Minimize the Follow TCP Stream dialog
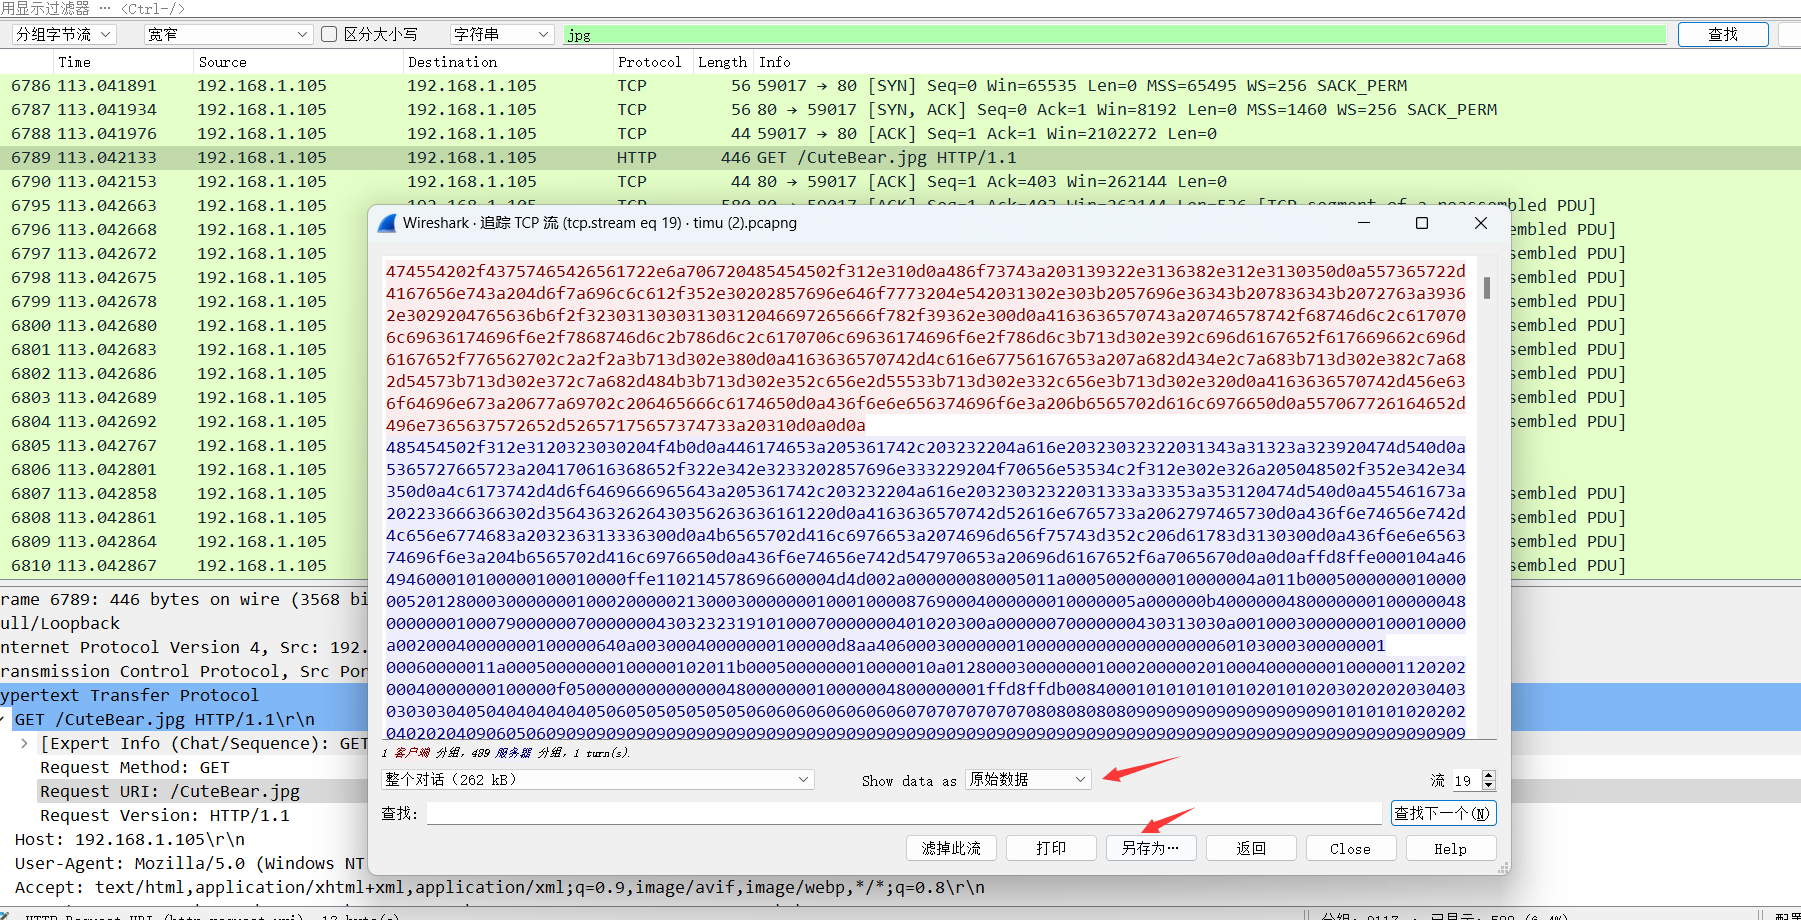Screen dimensions: 1801x920 [1363, 223]
